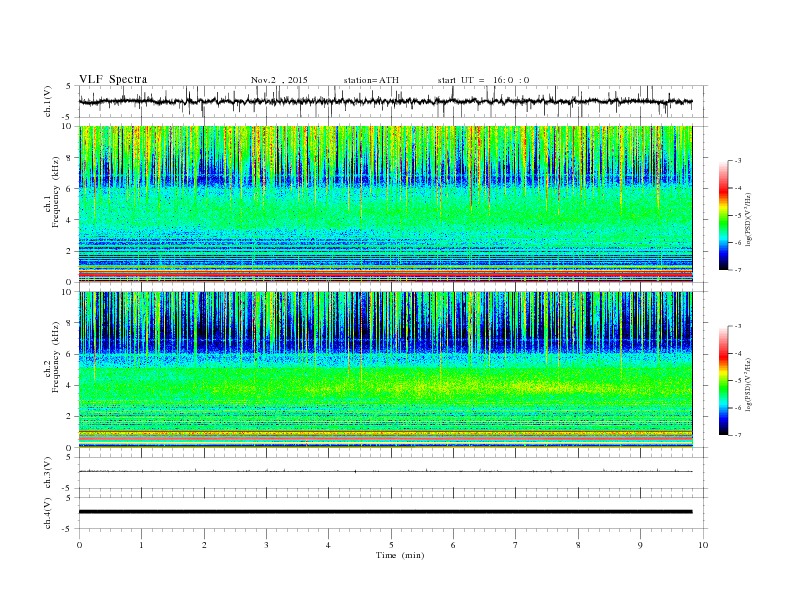Click the ch.1 color bar 'log(PSD)(V²/Hz)' label
The image size is (792, 612).
click(748, 219)
